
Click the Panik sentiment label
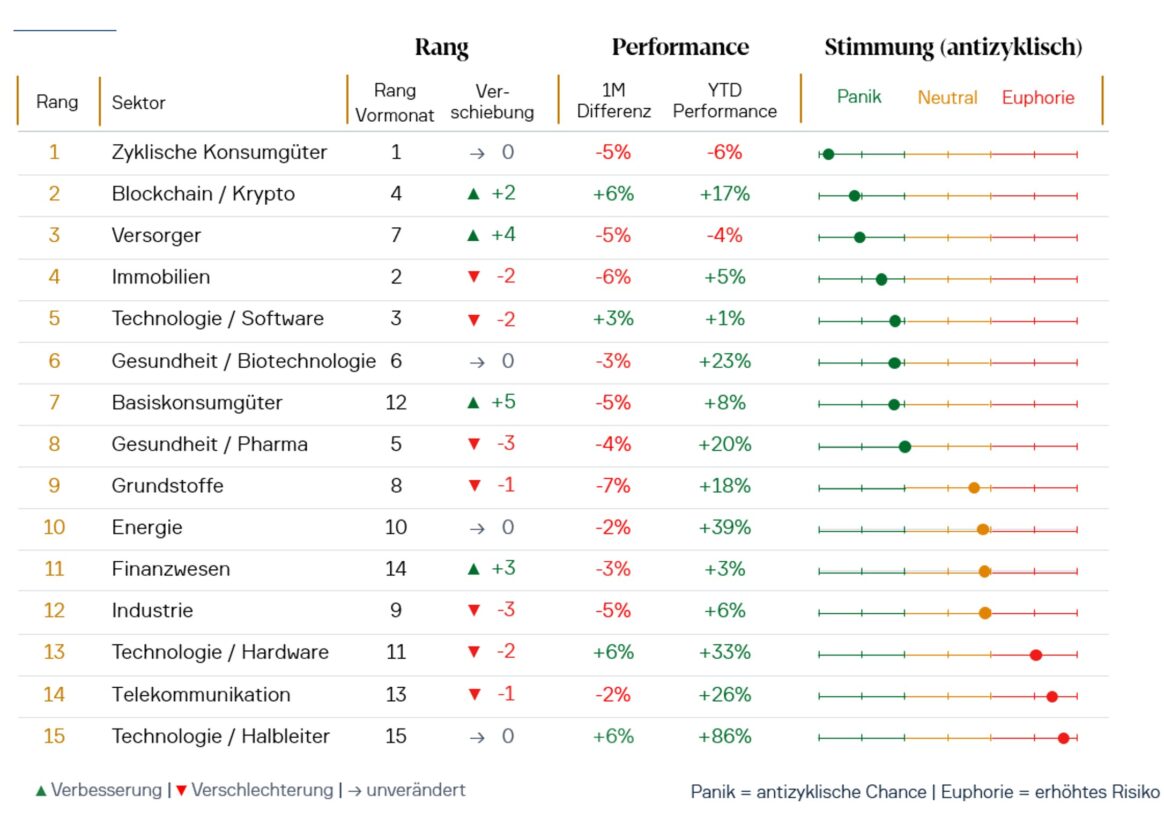859,97
